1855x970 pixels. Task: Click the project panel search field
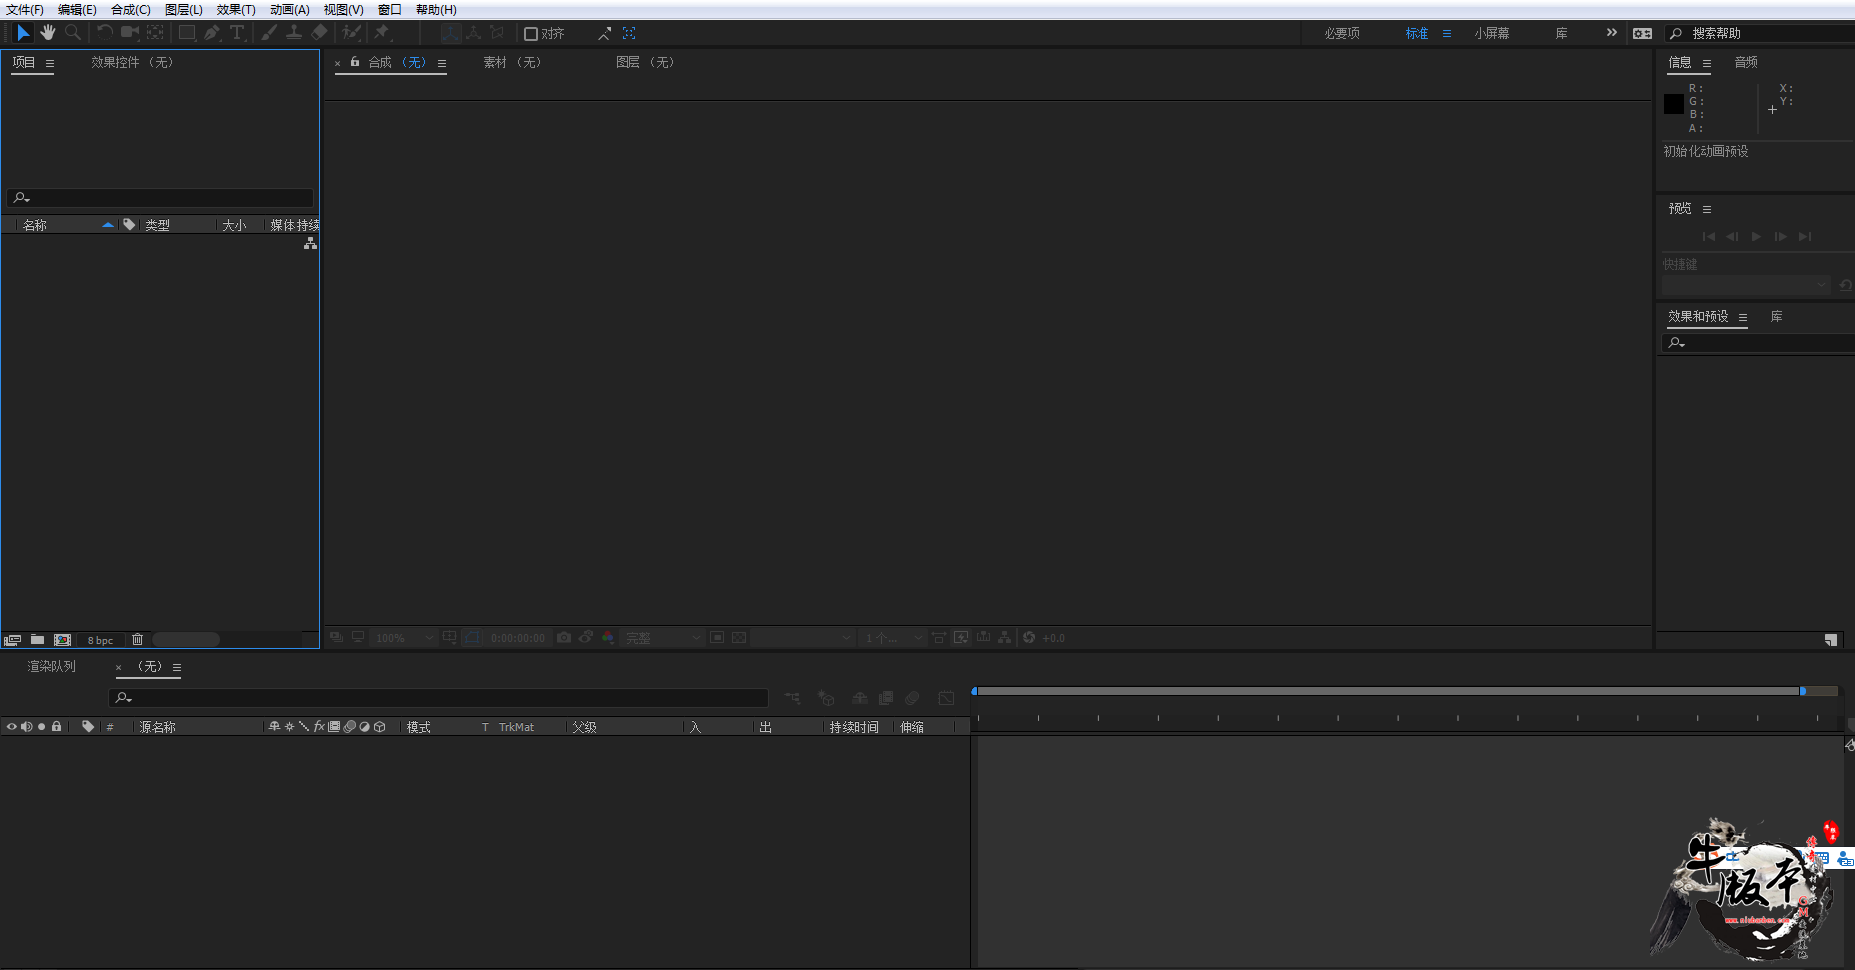(x=160, y=198)
